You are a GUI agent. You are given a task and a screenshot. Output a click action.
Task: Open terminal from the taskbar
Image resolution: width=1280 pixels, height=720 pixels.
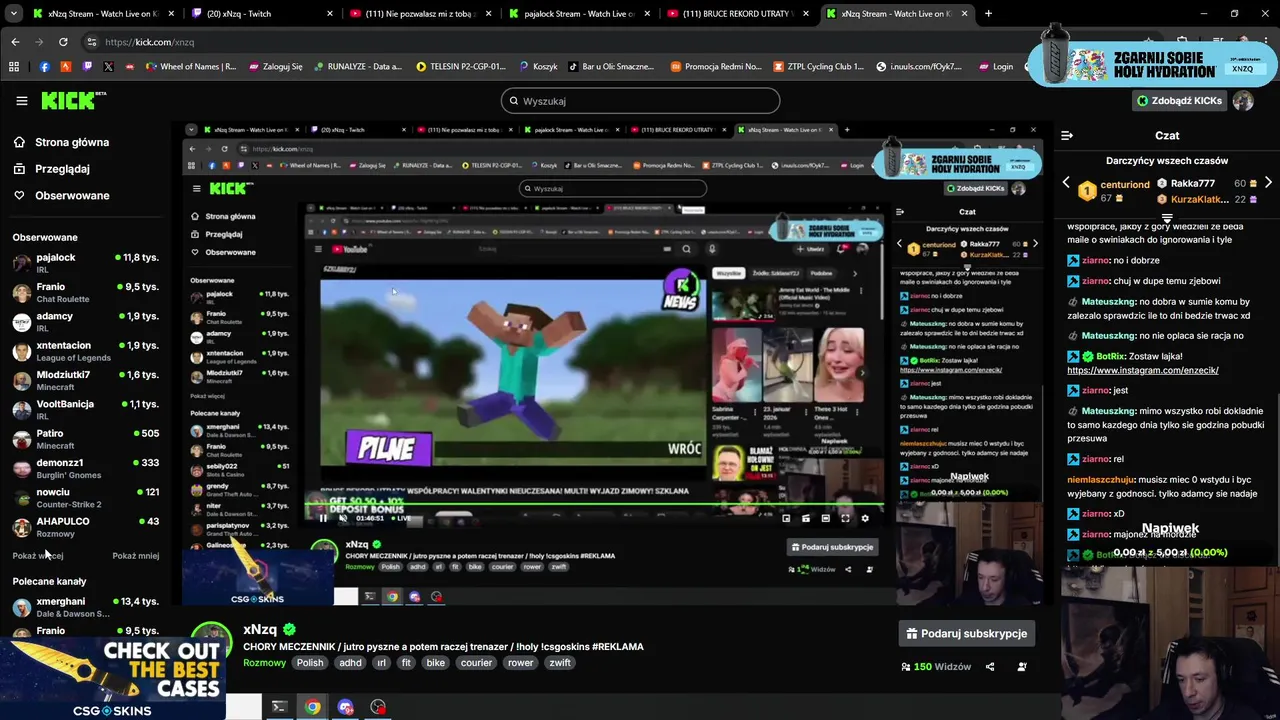pos(279,707)
